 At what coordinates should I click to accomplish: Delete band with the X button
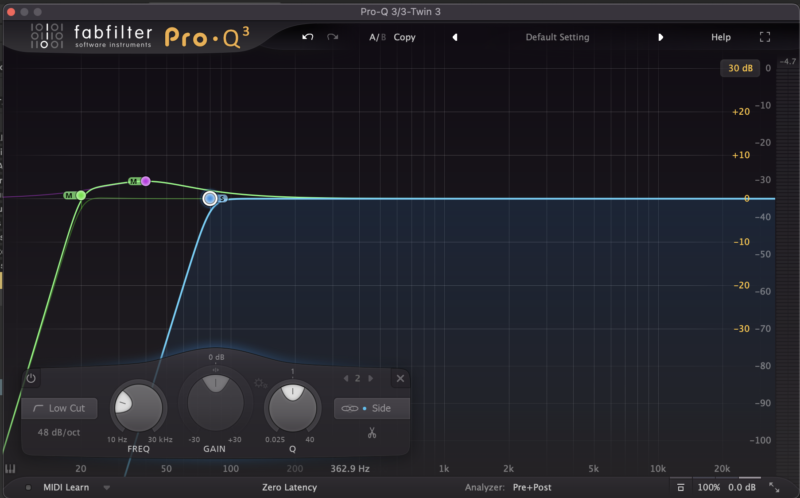click(x=400, y=378)
